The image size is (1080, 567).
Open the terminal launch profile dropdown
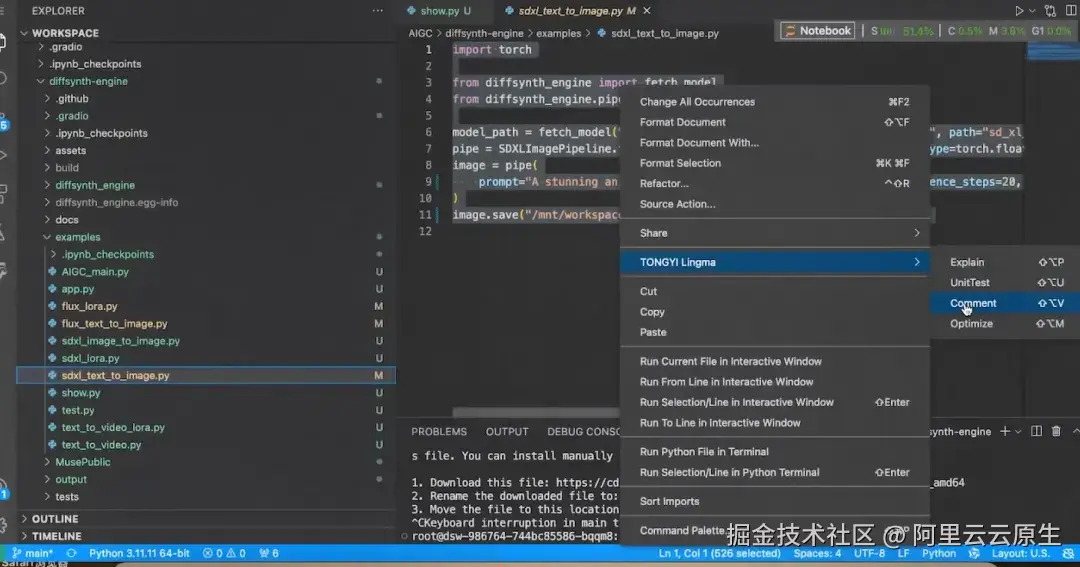(1018, 432)
